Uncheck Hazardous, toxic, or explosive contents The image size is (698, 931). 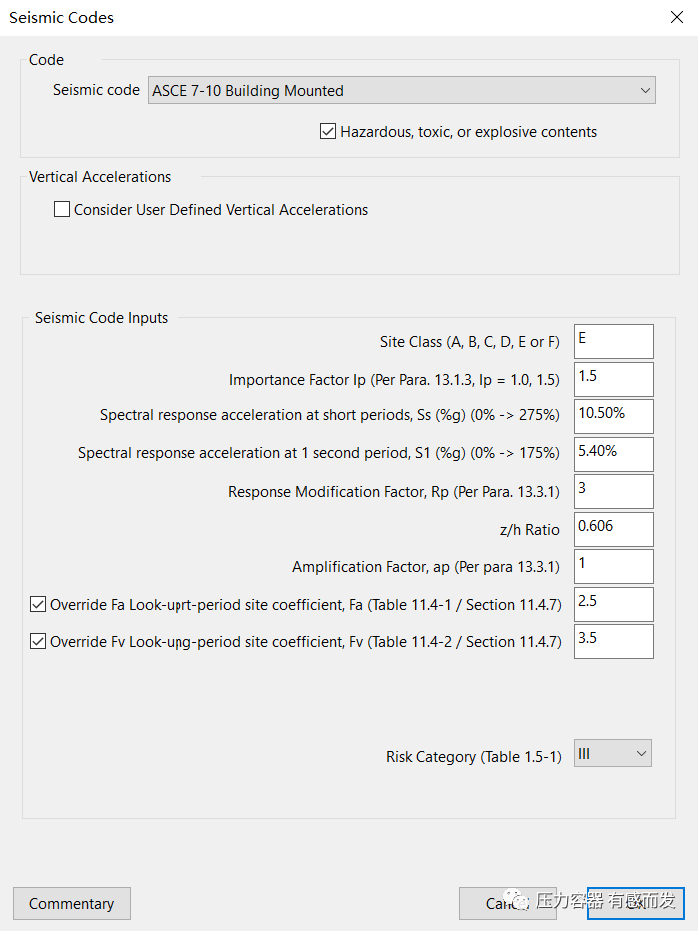[x=328, y=131]
